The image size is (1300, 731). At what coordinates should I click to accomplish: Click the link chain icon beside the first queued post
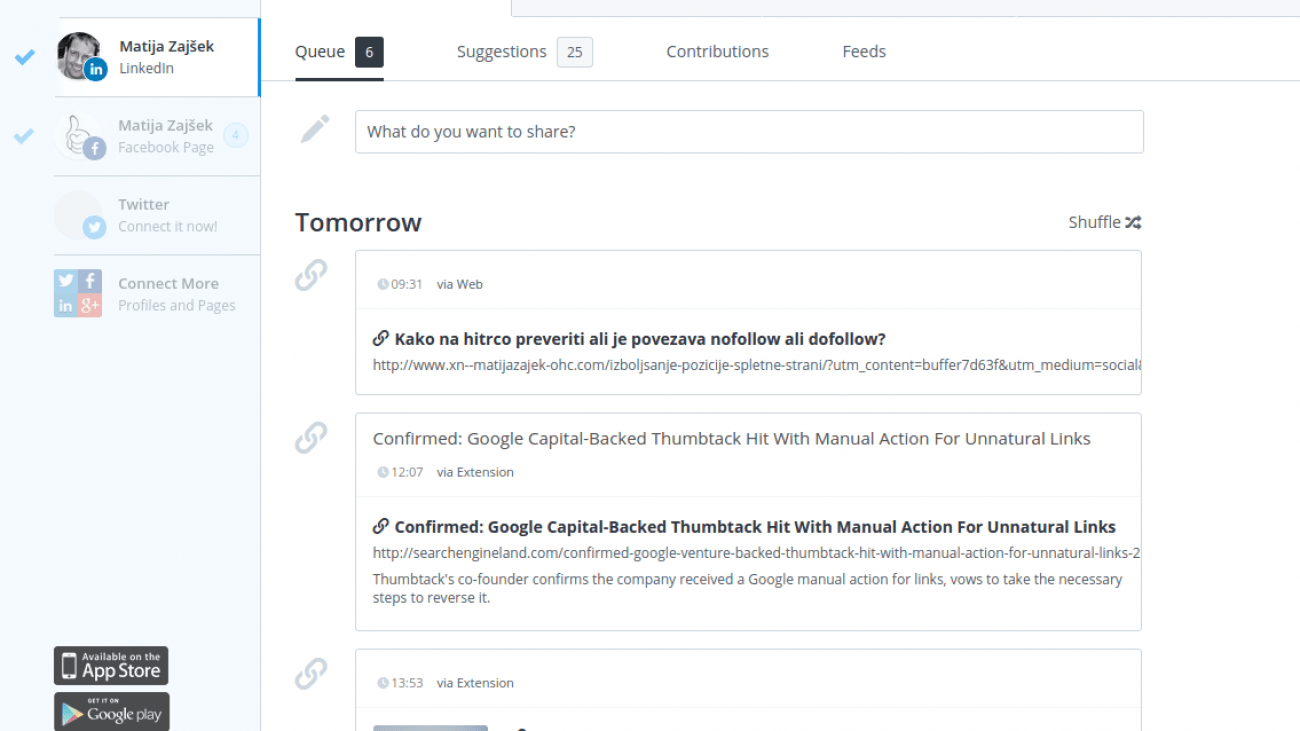coord(310,277)
